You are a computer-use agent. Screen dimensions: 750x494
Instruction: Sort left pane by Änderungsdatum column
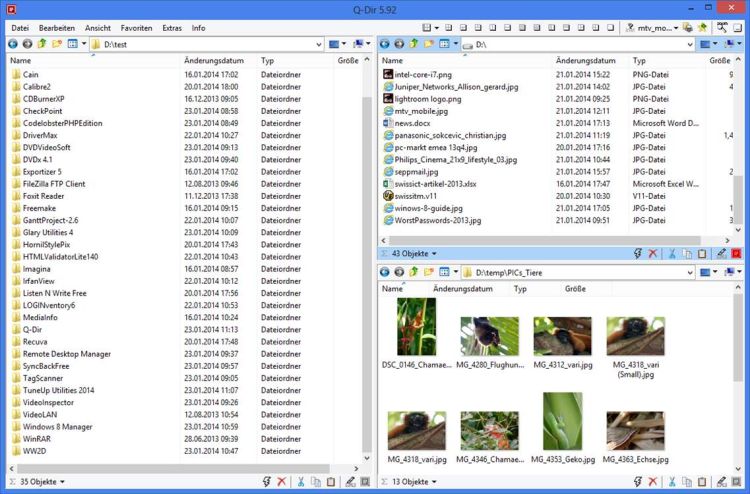pos(214,61)
